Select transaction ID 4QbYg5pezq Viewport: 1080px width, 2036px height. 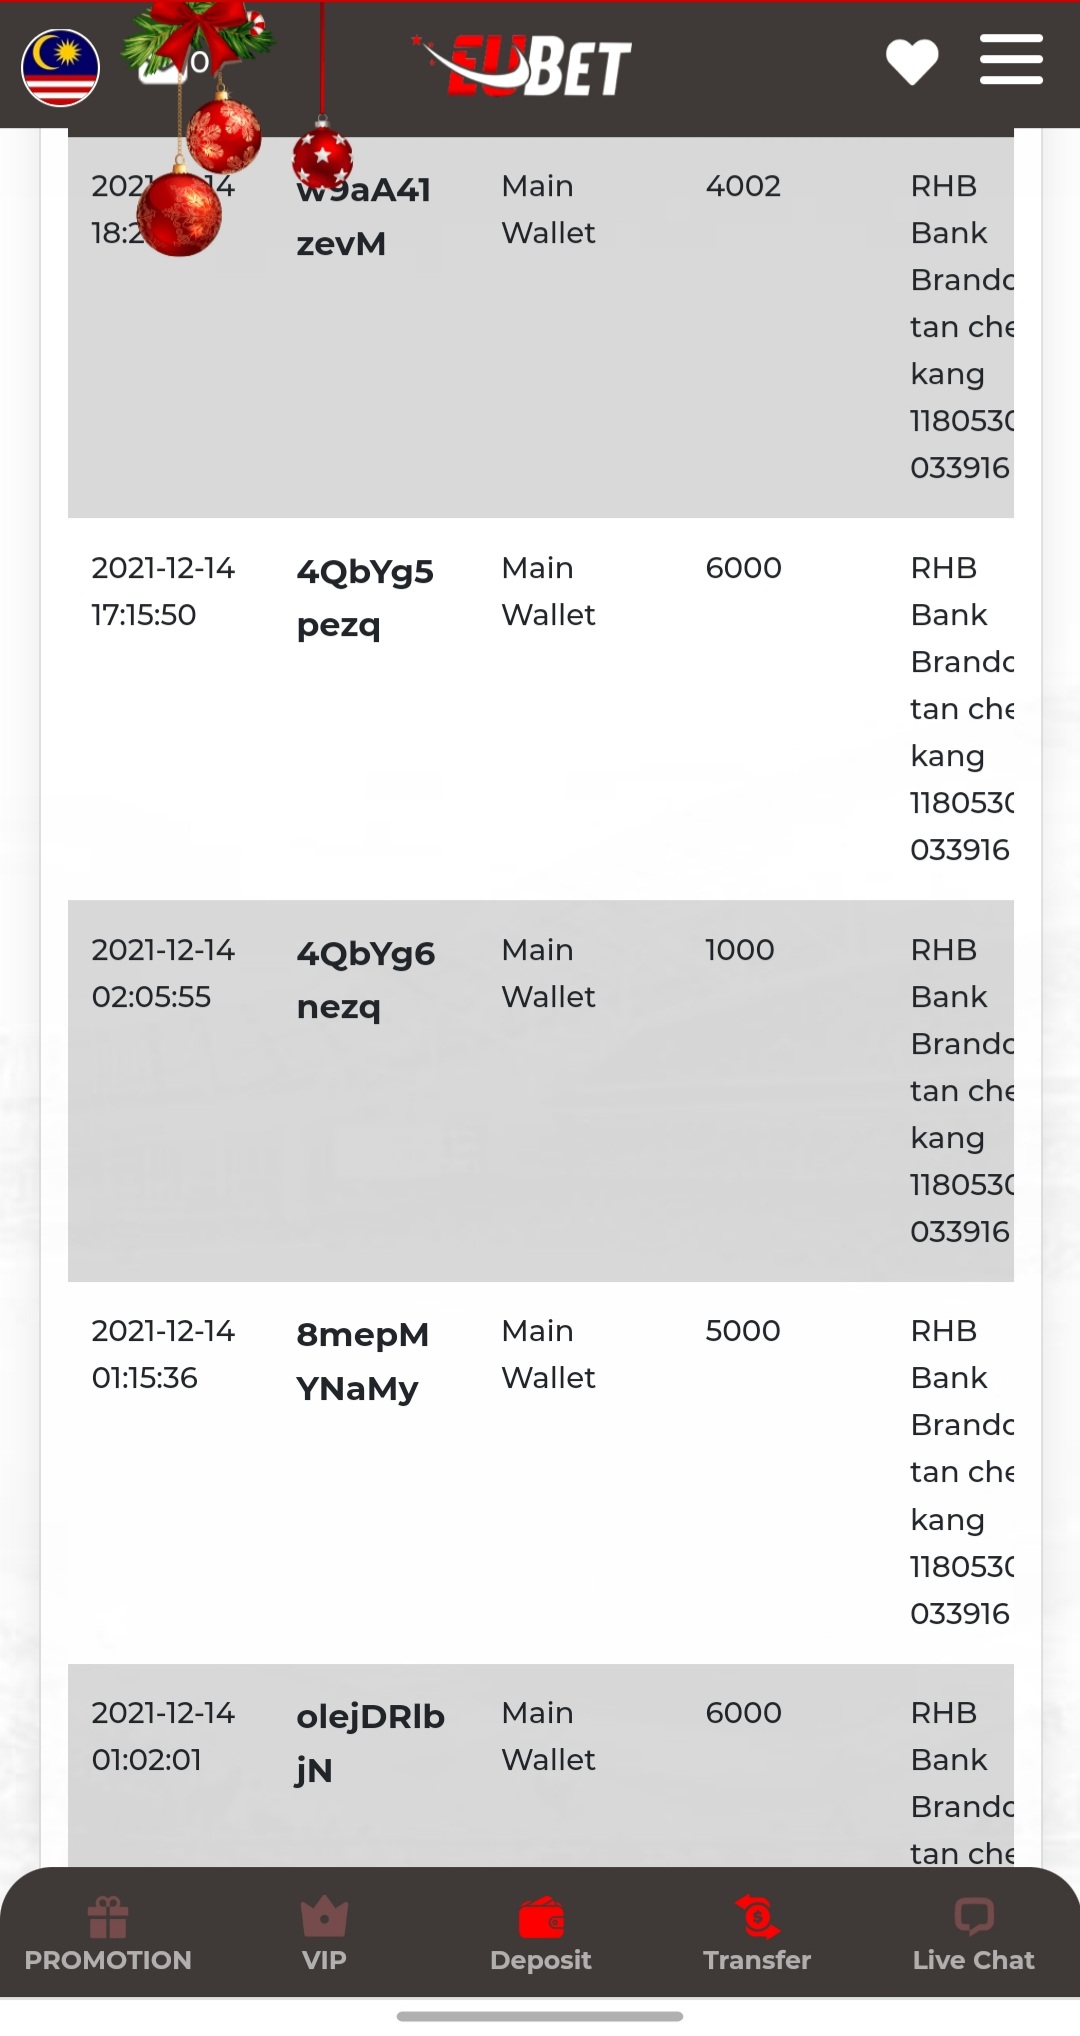coord(364,598)
